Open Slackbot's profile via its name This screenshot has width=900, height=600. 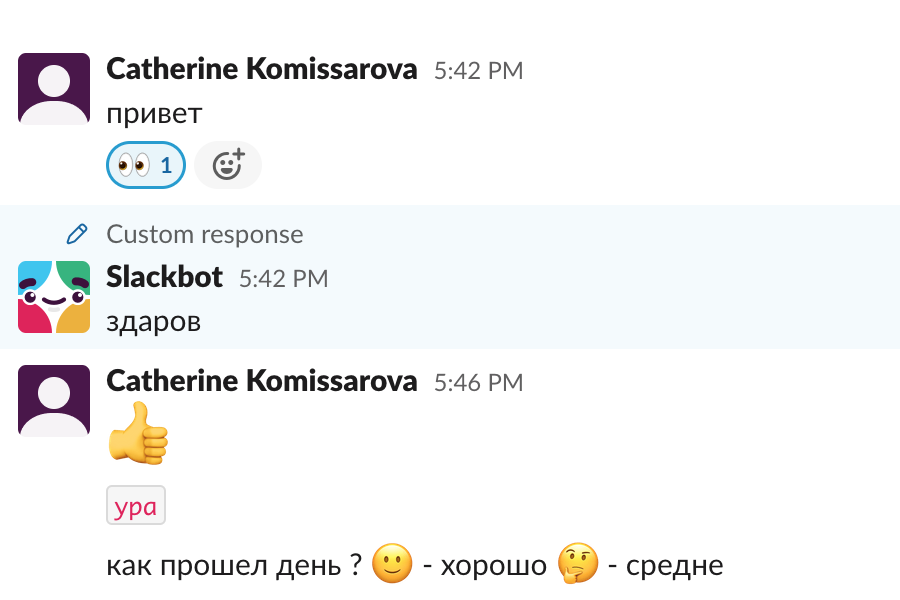click(164, 277)
